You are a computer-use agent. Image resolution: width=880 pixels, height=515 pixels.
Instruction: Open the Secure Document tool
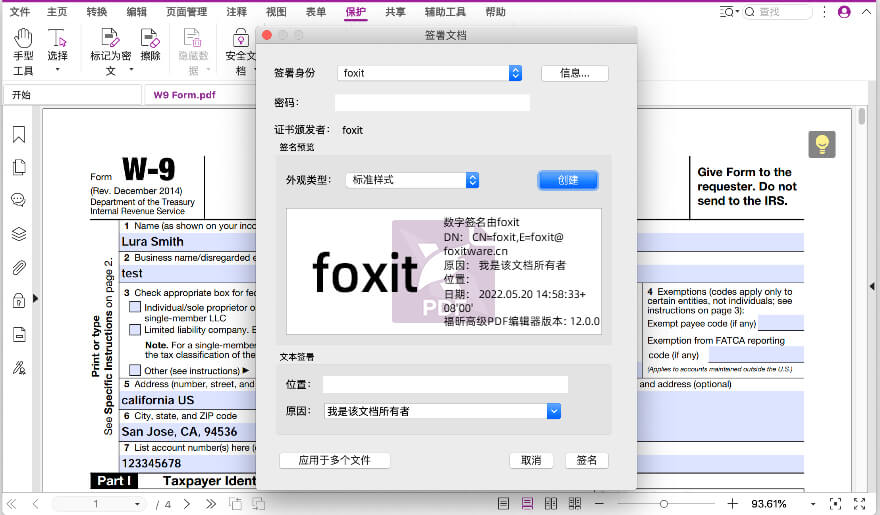(x=240, y=52)
